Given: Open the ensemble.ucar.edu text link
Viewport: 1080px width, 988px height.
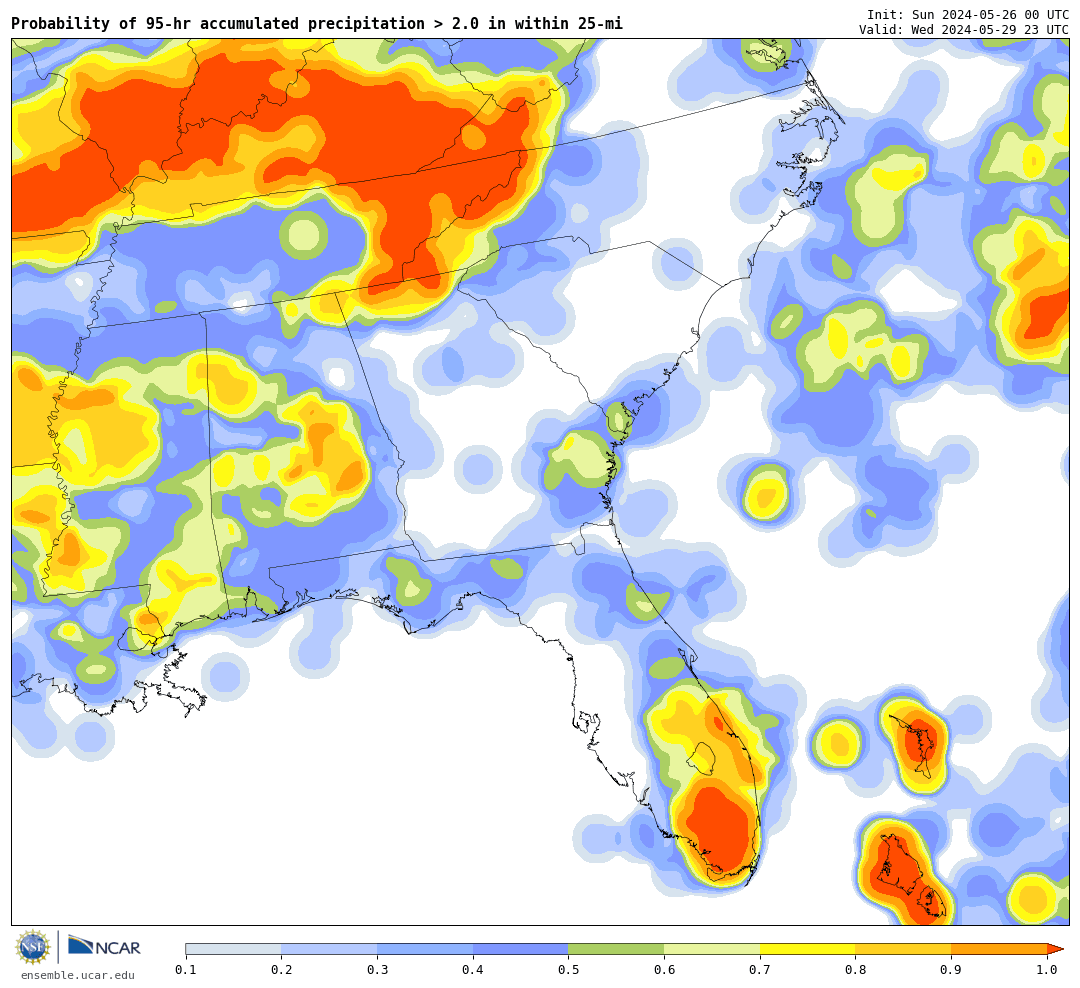Looking at the screenshot, I should (x=78, y=975).
